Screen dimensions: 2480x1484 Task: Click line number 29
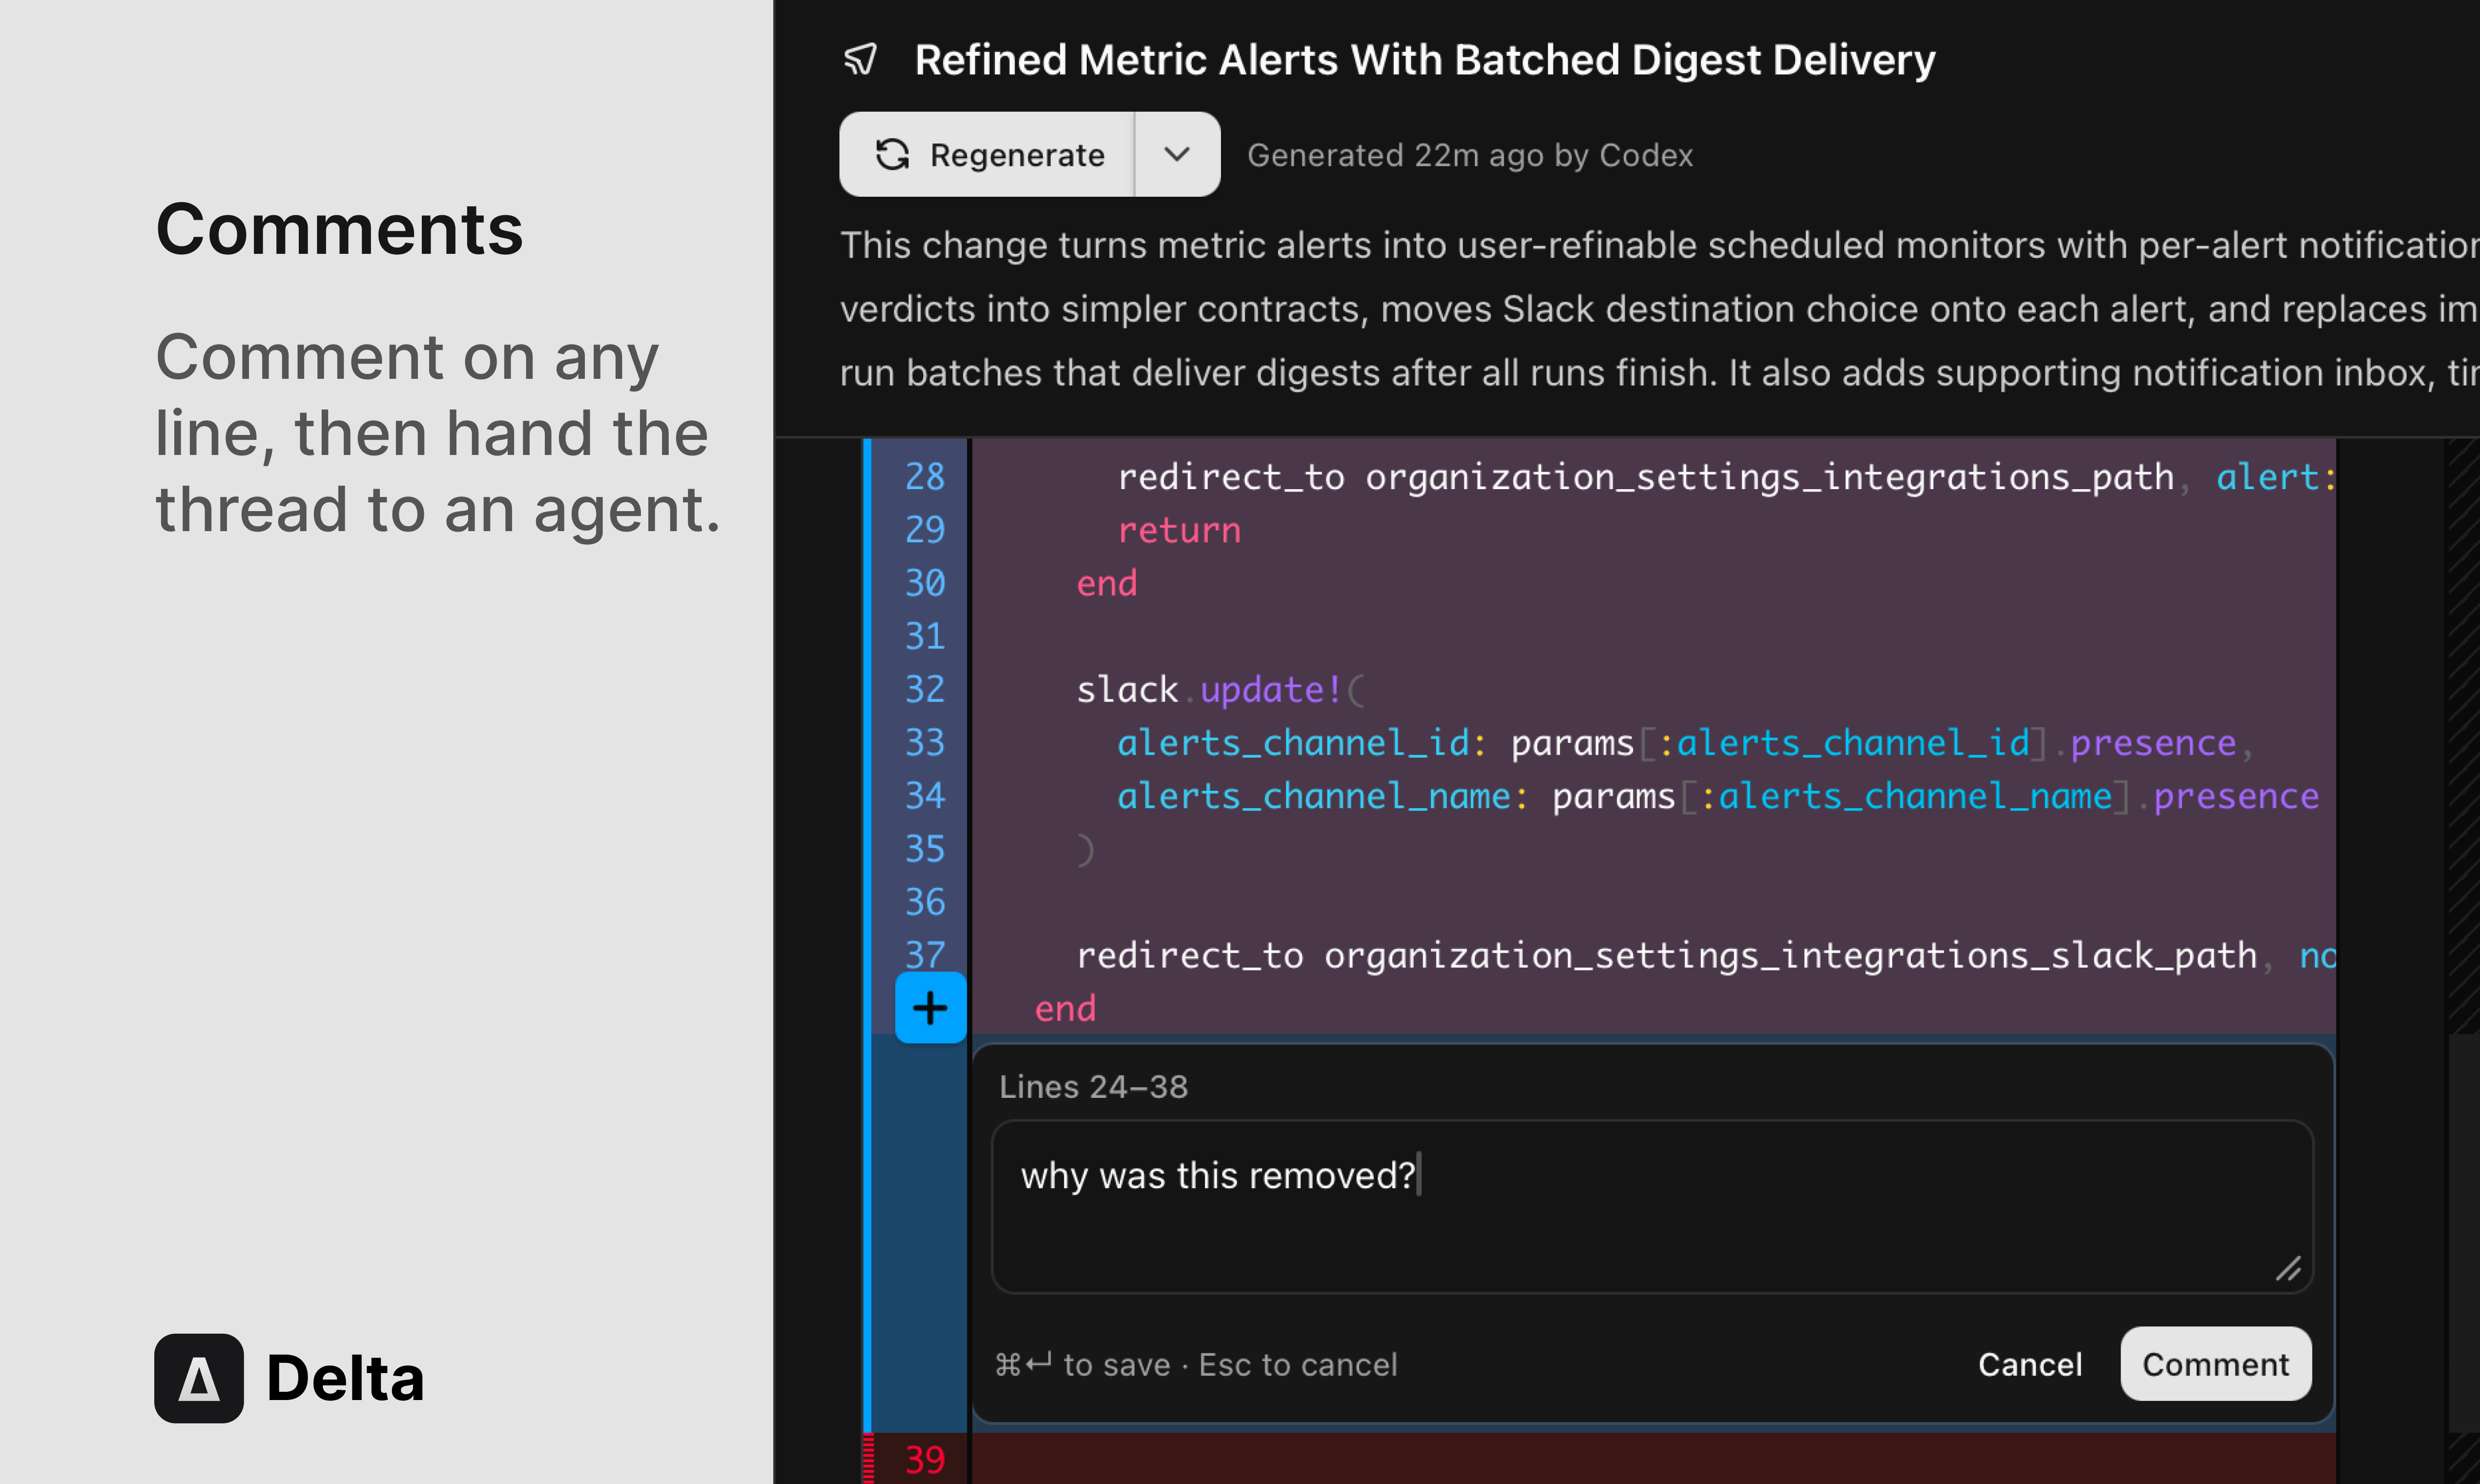[925, 530]
